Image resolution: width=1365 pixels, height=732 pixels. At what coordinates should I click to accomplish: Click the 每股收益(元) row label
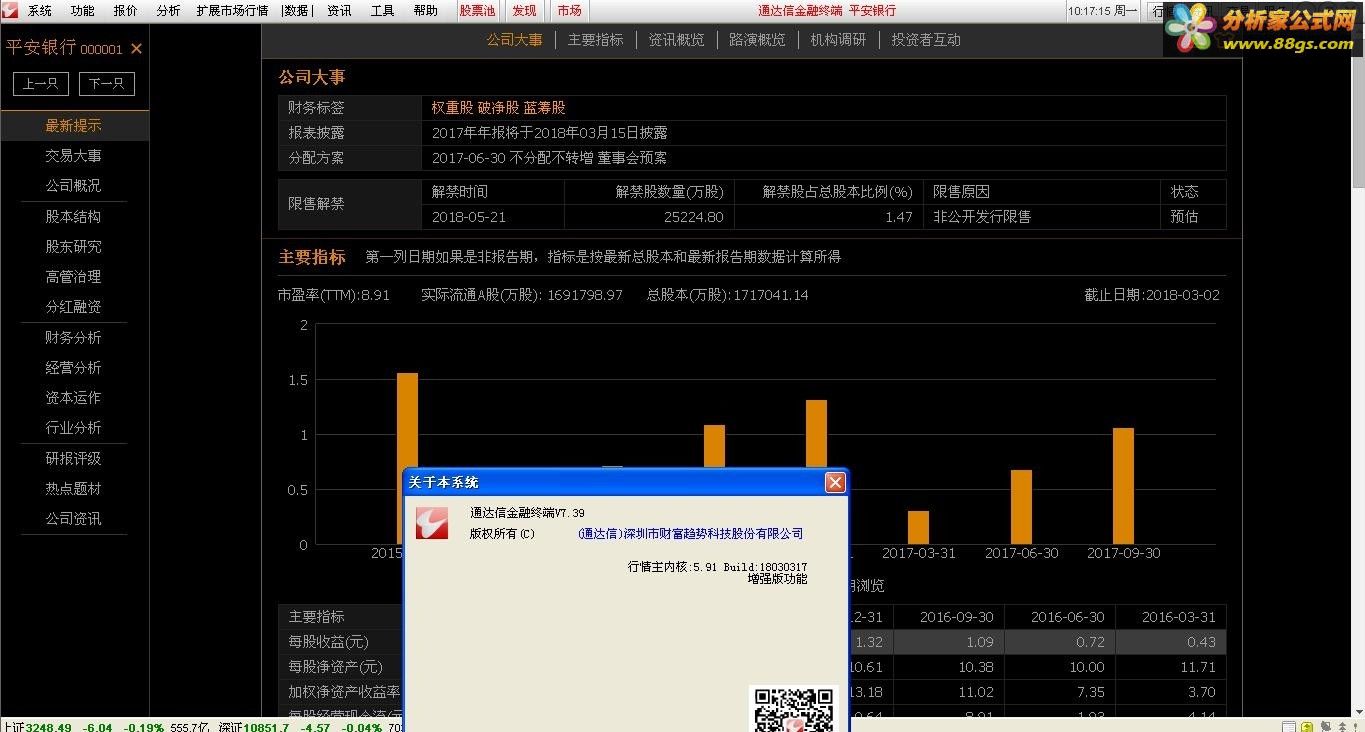point(329,642)
